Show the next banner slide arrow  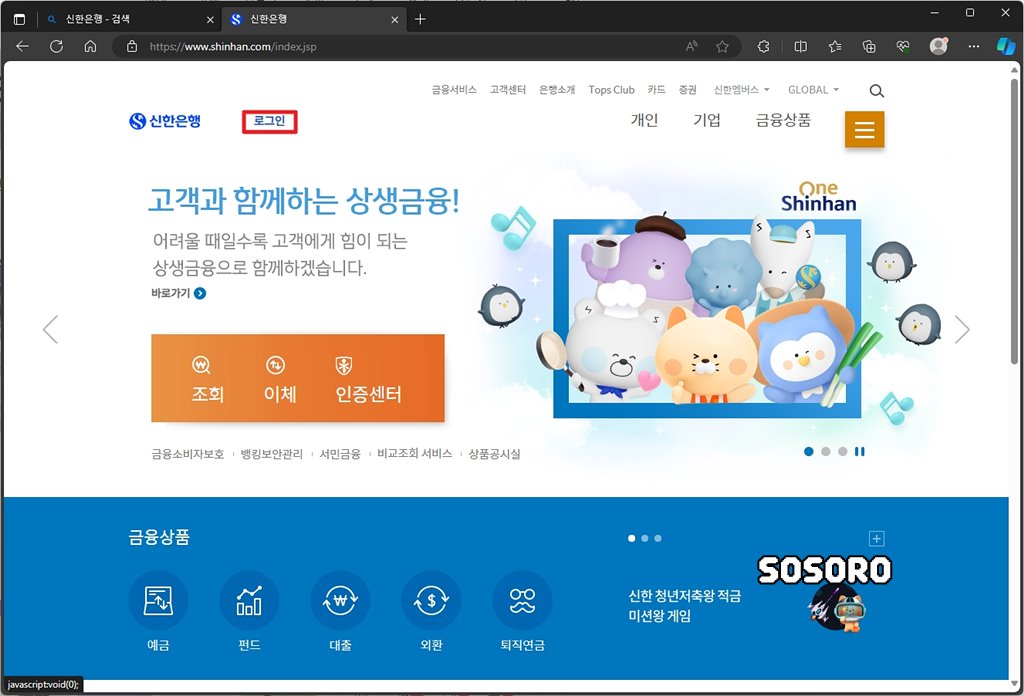pyautogui.click(x=962, y=329)
